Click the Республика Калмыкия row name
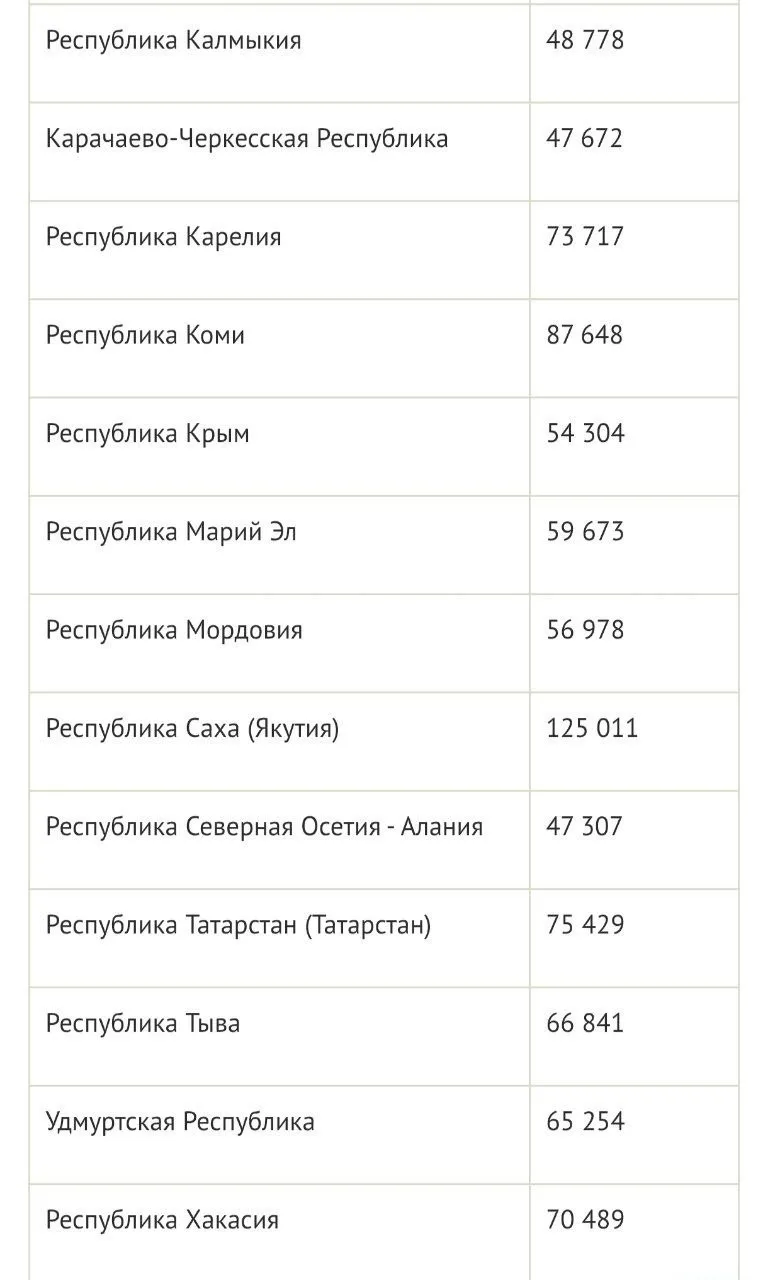Viewport: 768px width, 1280px height. click(173, 40)
